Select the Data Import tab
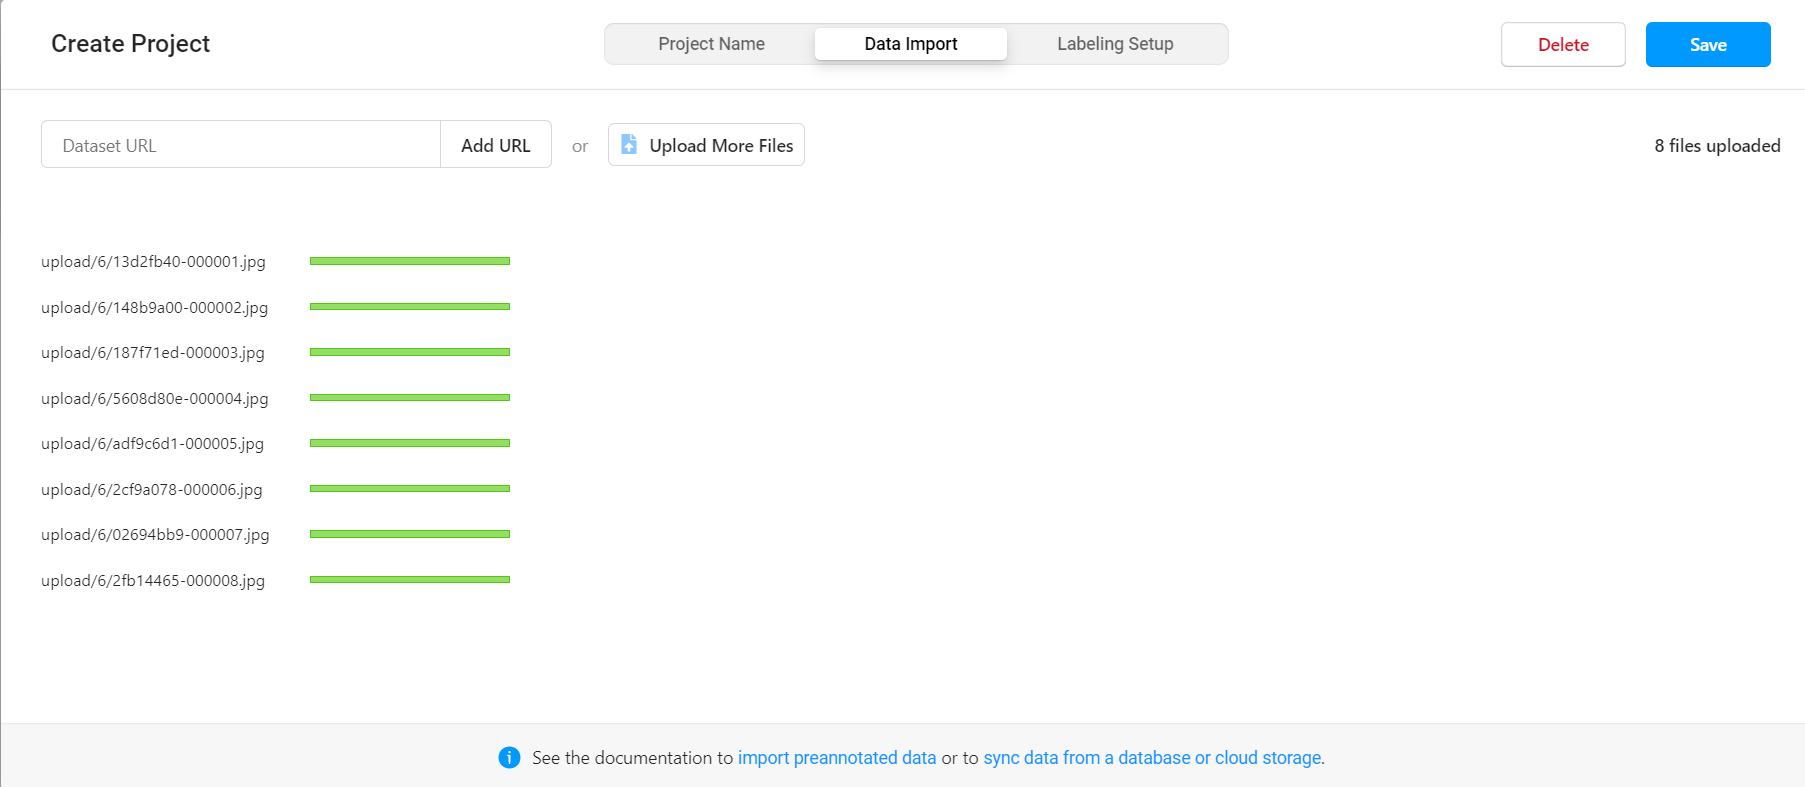The image size is (1805, 787). tap(911, 44)
